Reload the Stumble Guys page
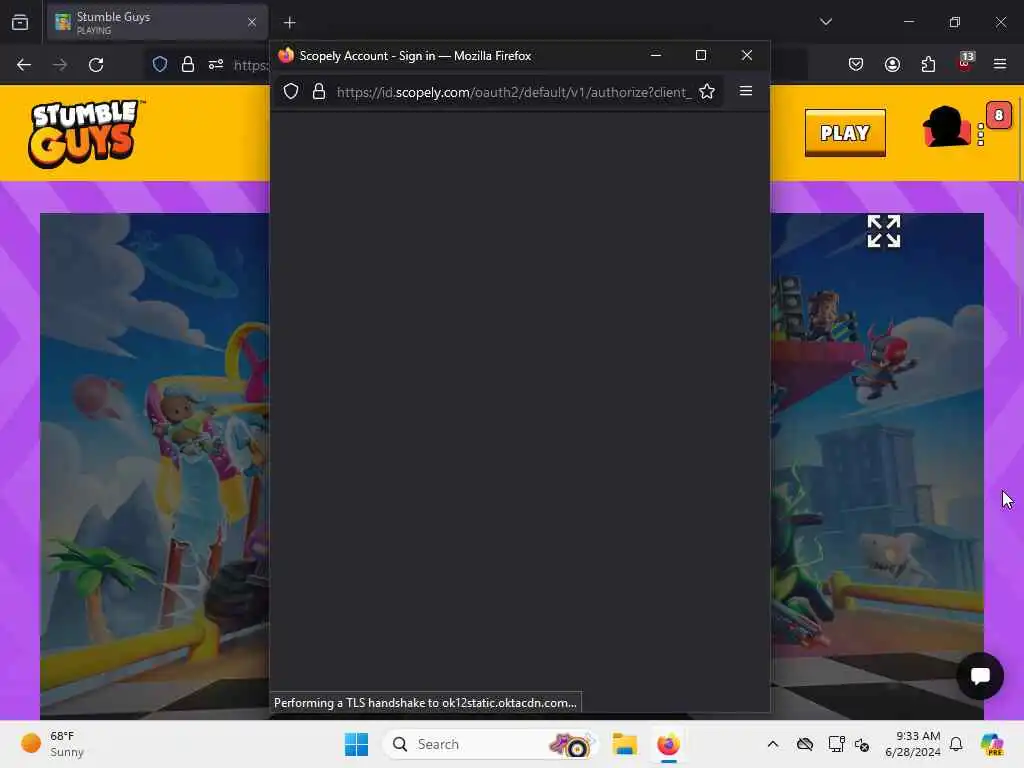 point(96,65)
